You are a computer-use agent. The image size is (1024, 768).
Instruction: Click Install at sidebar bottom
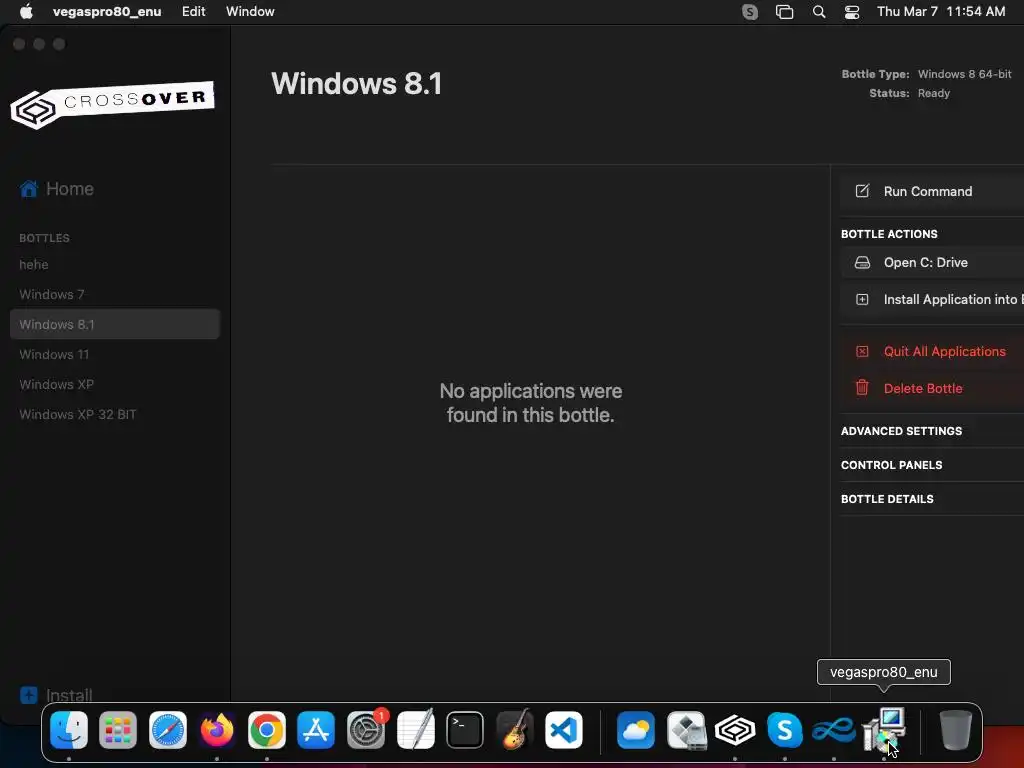tap(69, 696)
